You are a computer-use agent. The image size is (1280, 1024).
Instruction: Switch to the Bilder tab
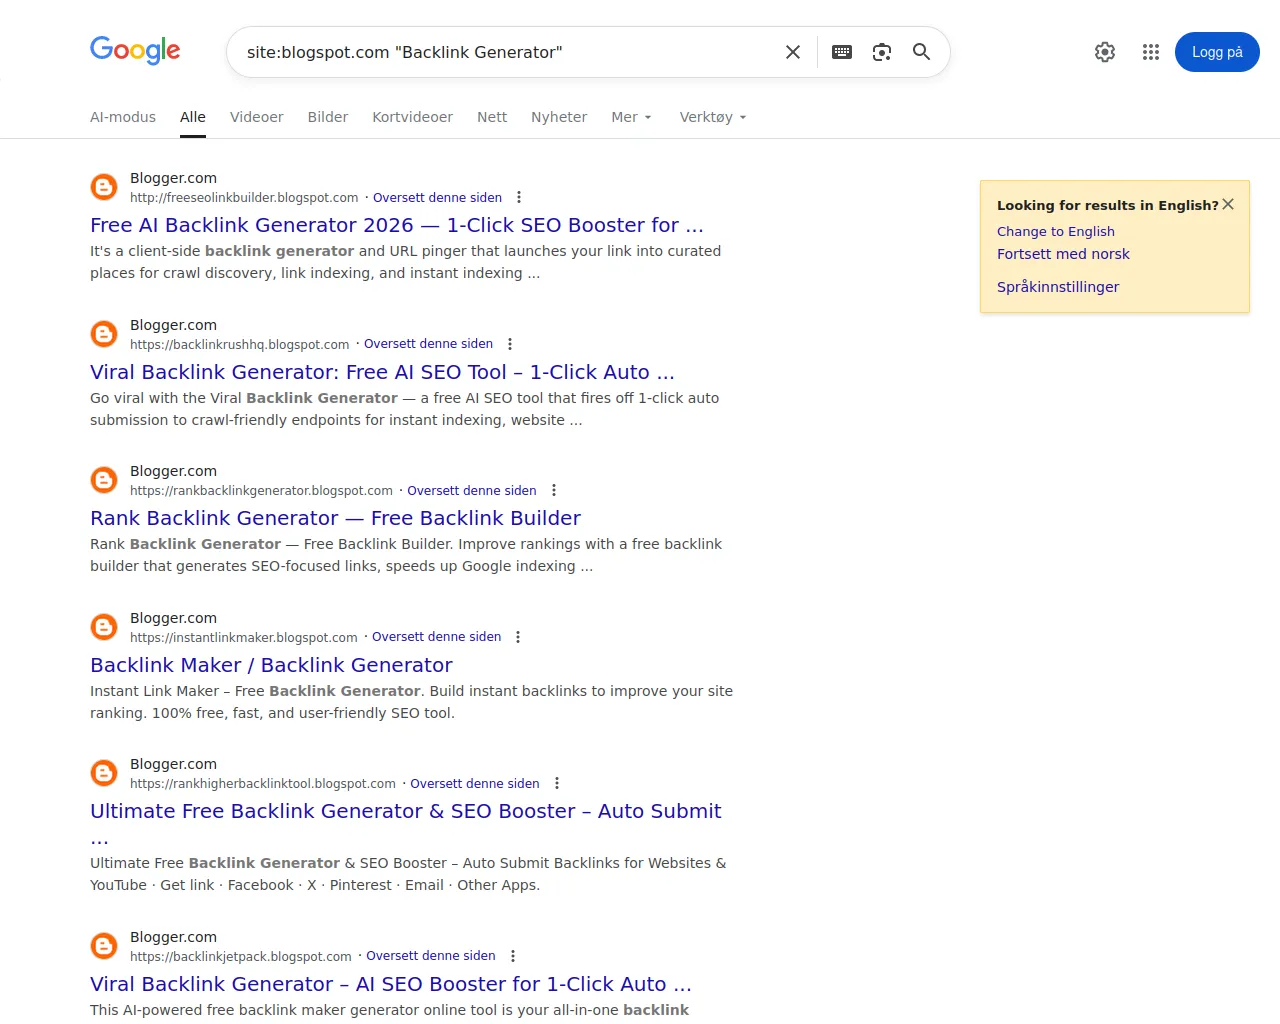[x=327, y=117]
